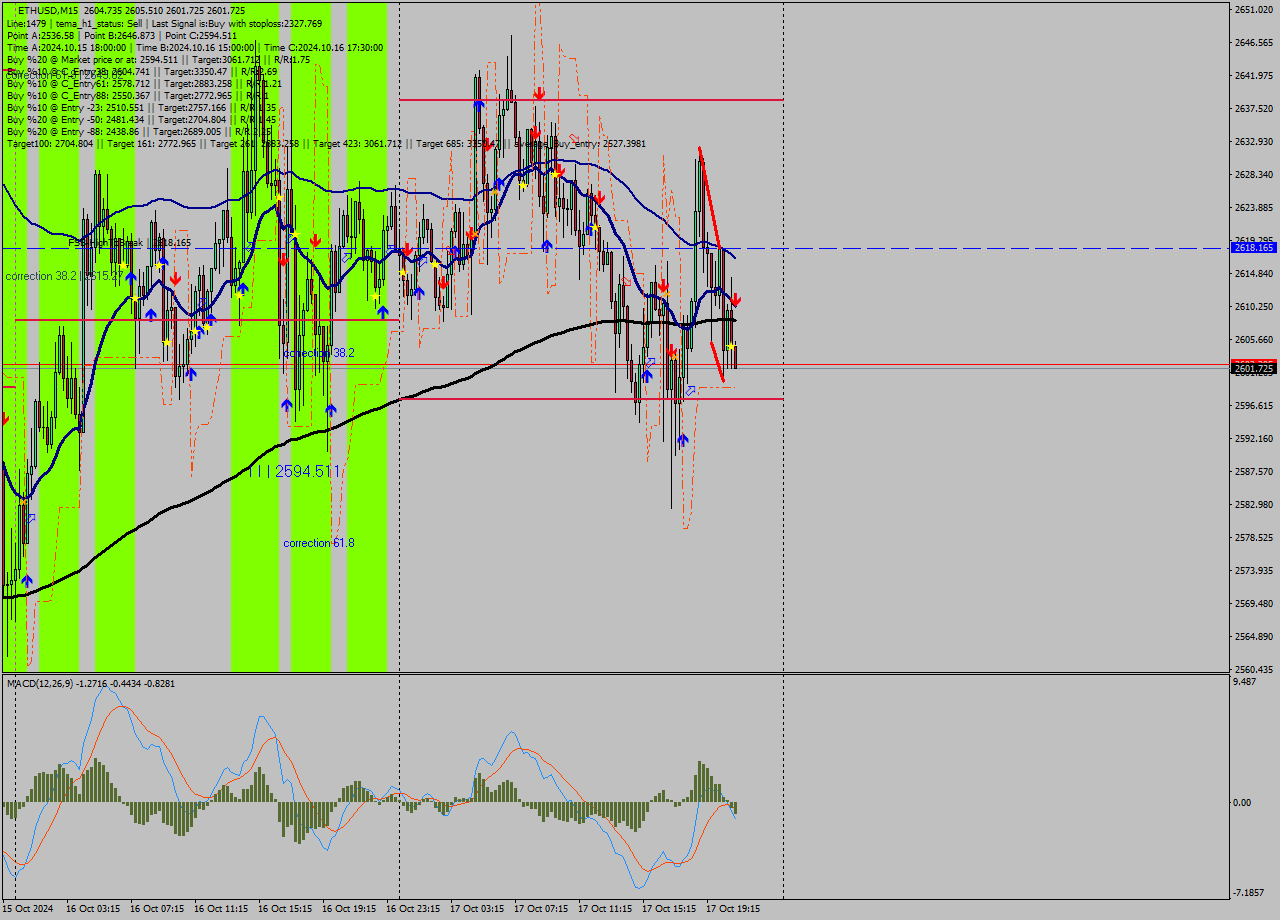Click the 'correction 61.8' chart label
Screen dimensions: 1280x920
pyautogui.click(x=319, y=543)
